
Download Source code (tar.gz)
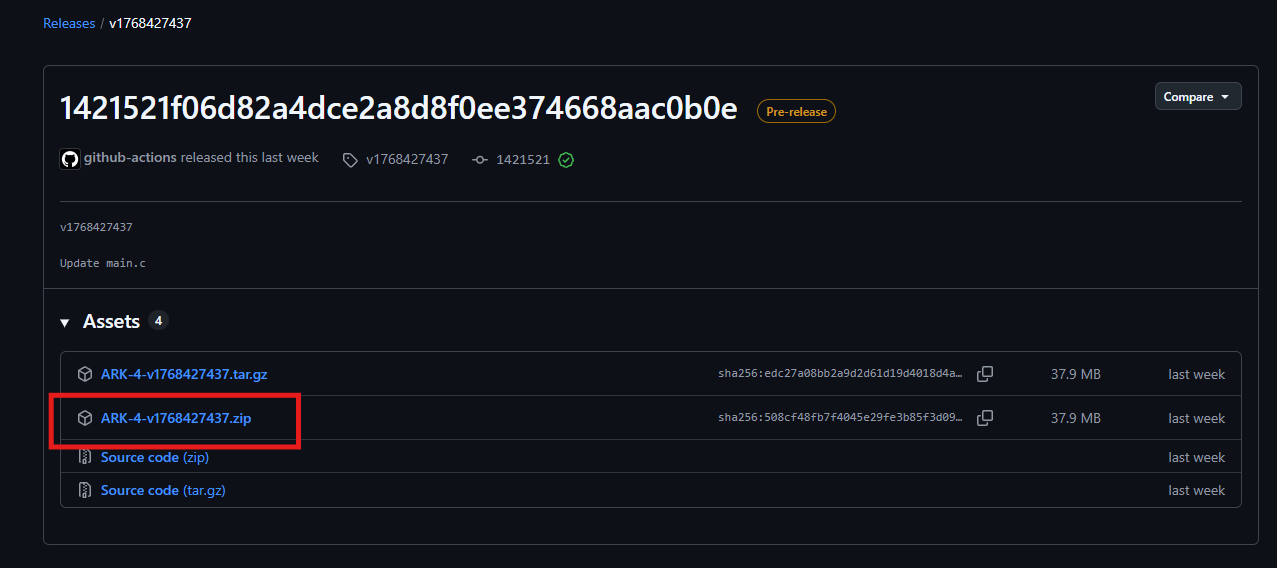pos(163,490)
